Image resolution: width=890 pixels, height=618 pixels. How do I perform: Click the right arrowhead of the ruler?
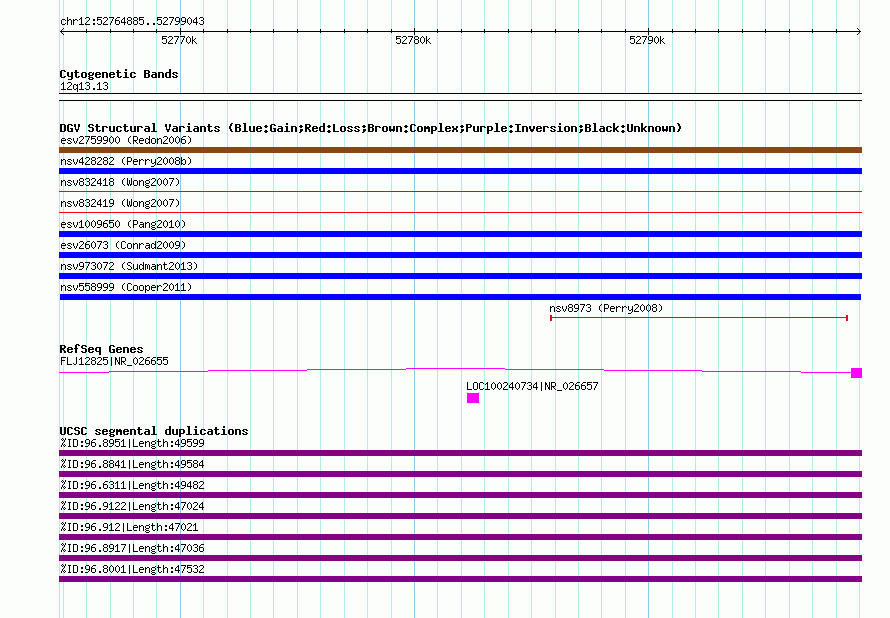(859, 31)
